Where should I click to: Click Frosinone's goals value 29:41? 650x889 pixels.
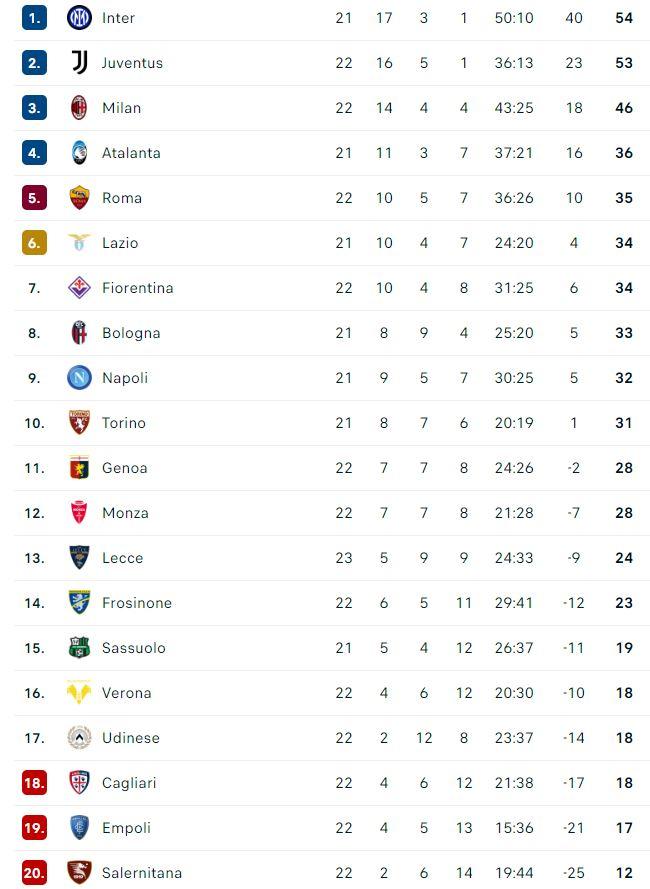[x=513, y=603]
